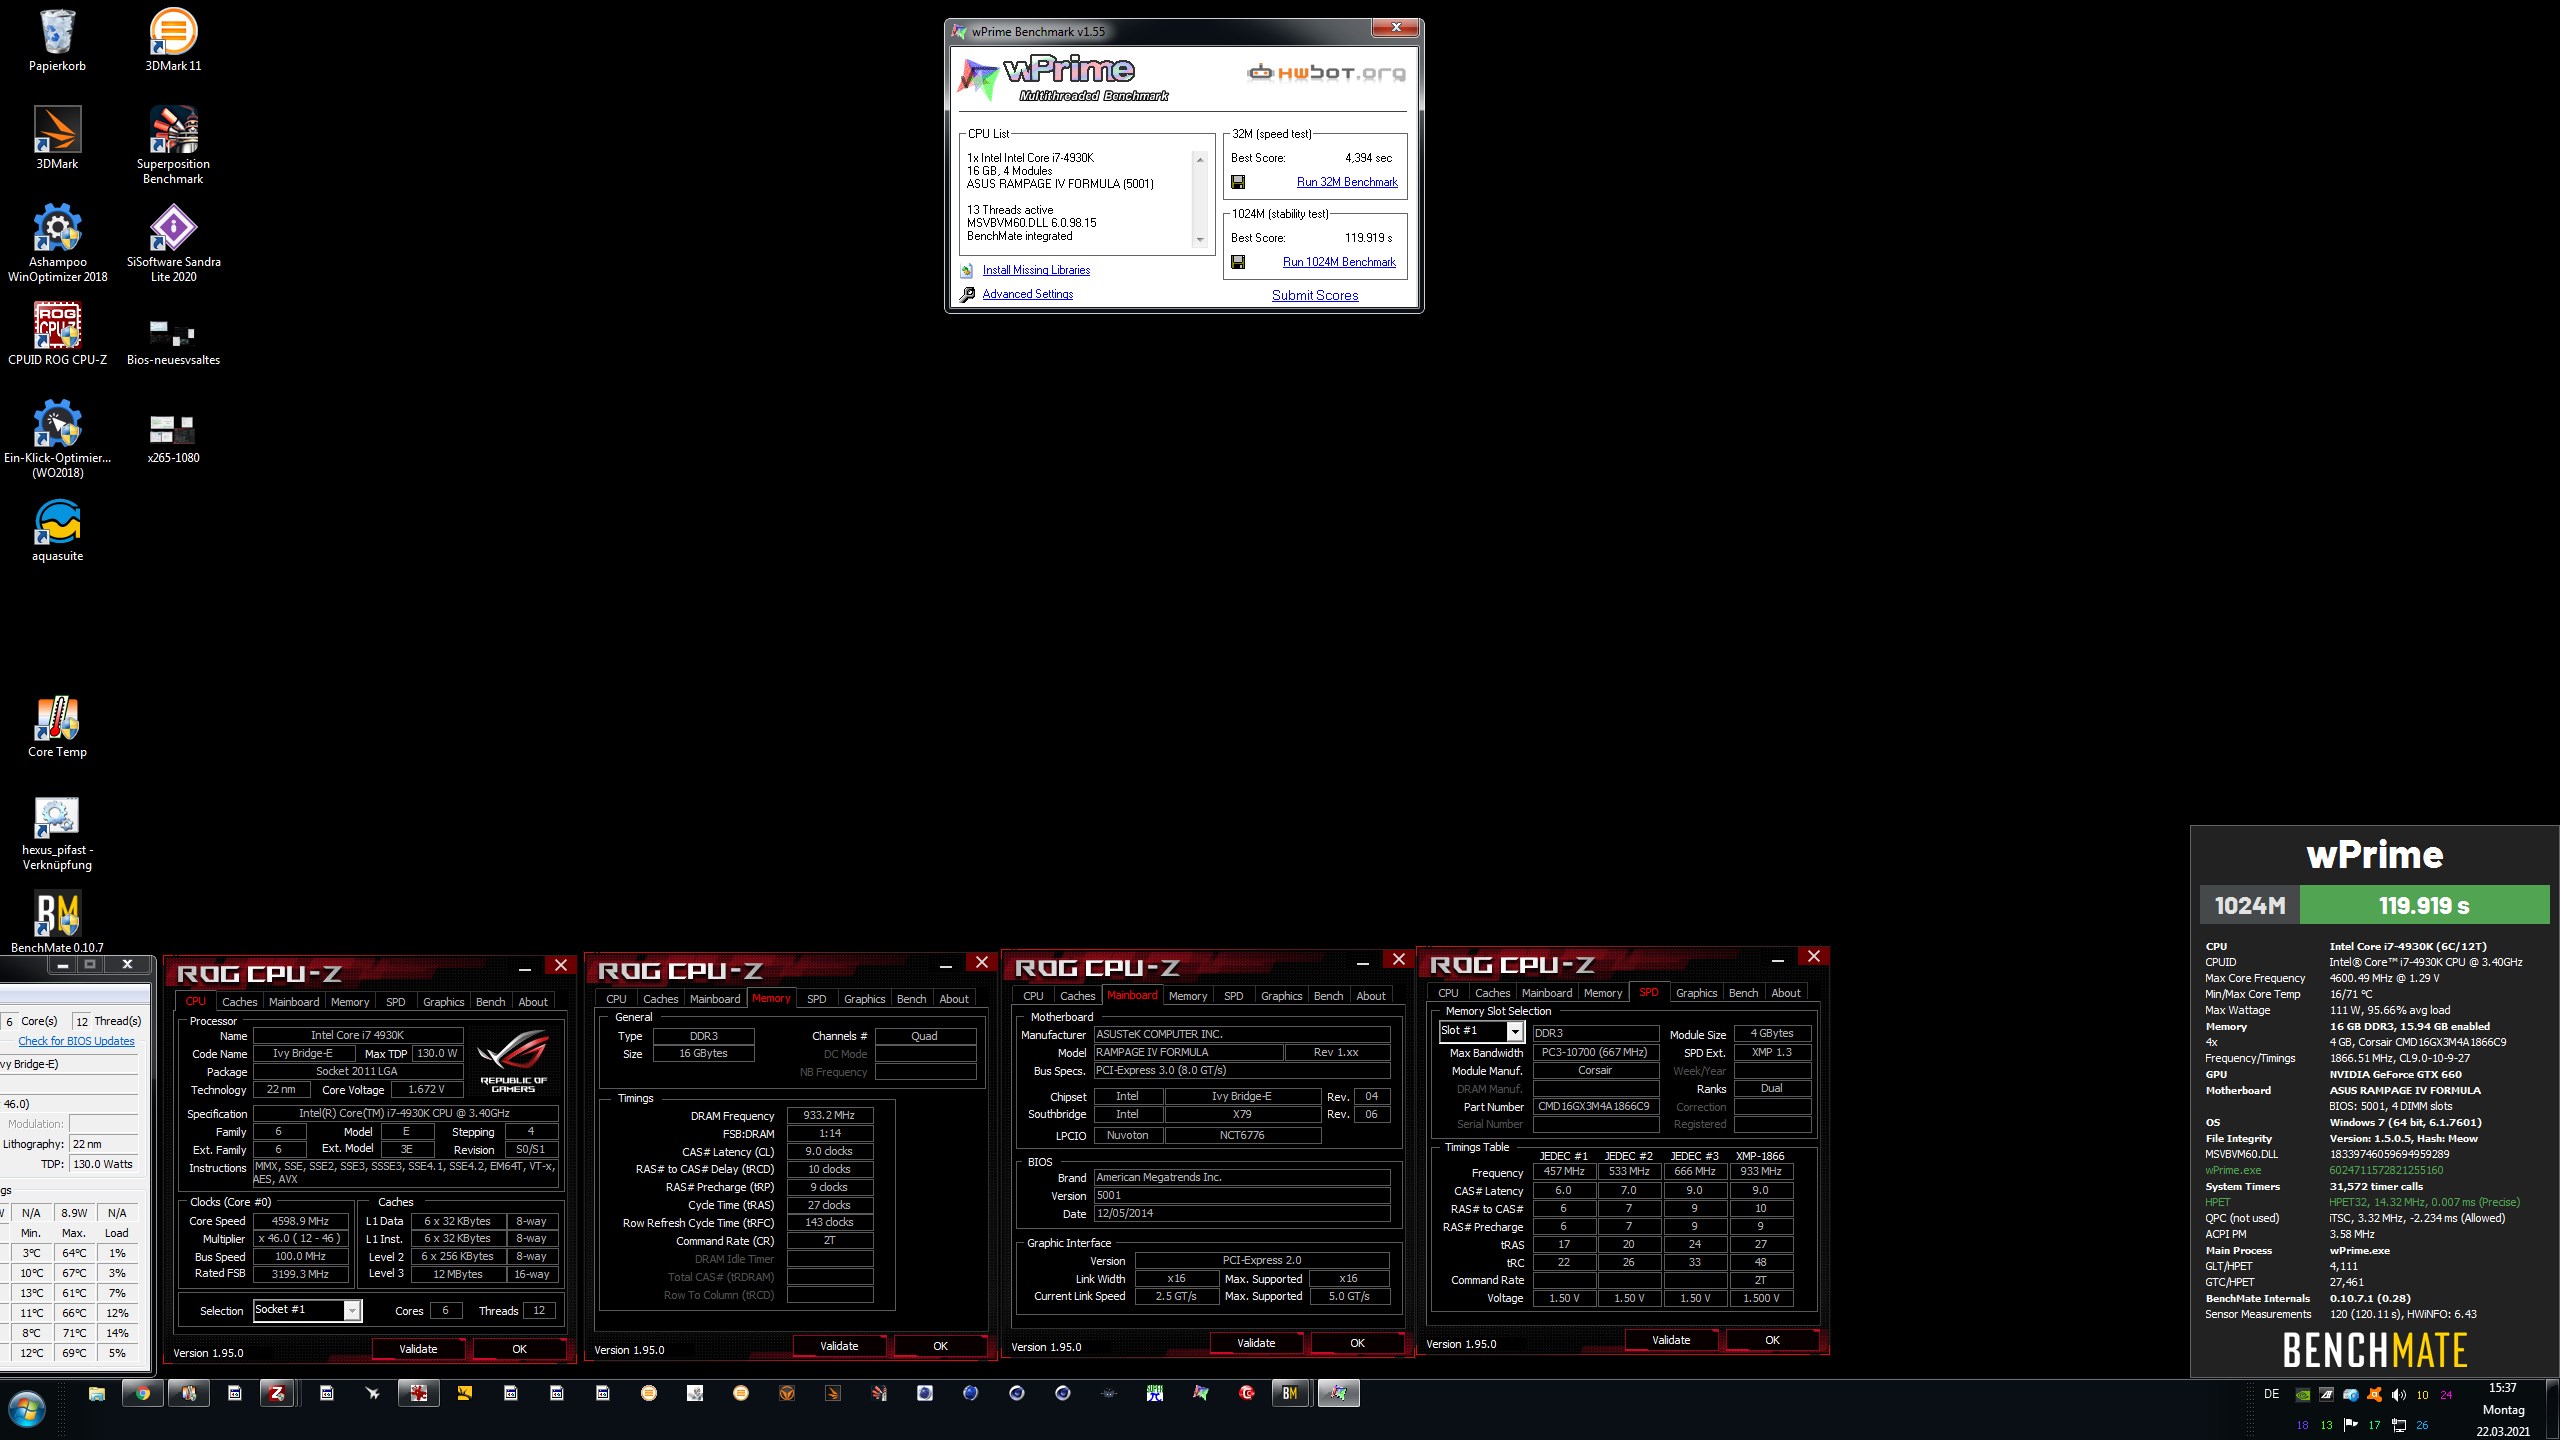
Task: Click the Submit Scores link
Action: tap(1315, 295)
